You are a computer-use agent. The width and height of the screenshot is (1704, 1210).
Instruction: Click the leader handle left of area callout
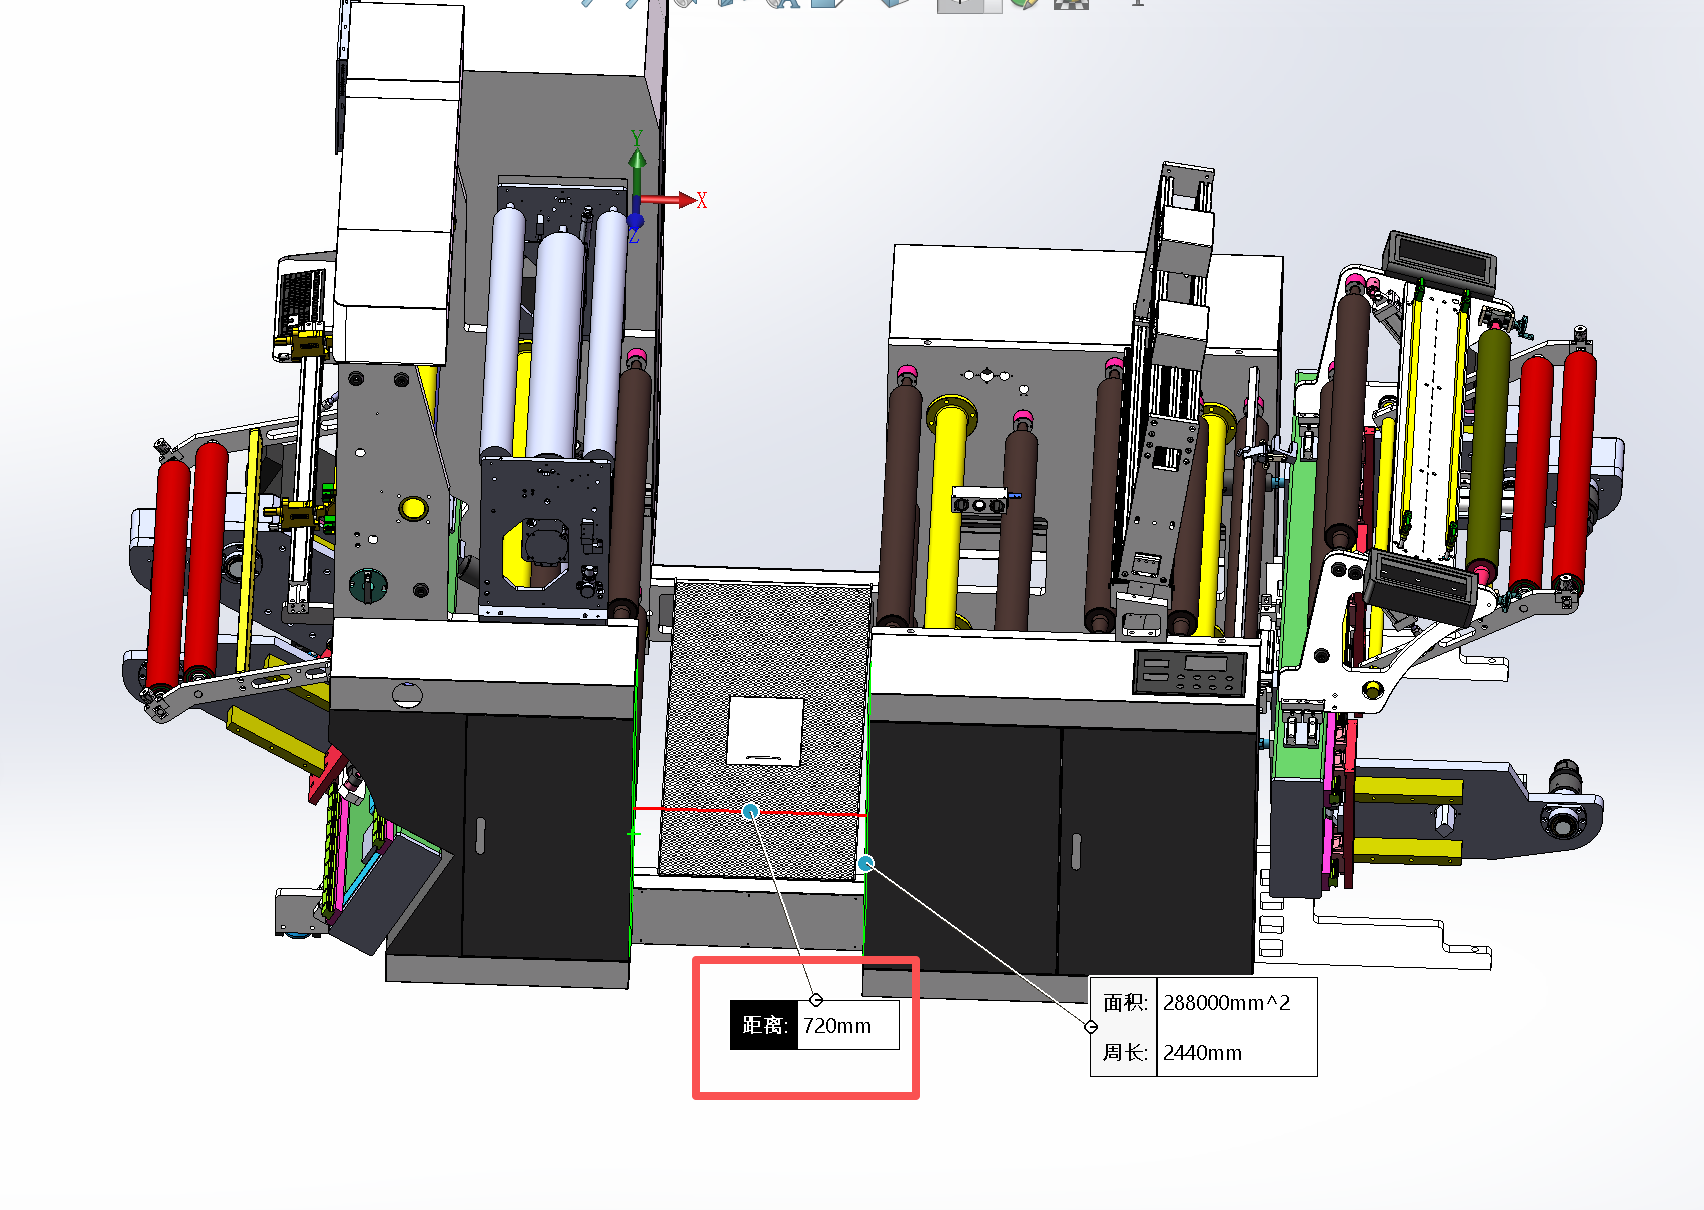coord(1091,1027)
